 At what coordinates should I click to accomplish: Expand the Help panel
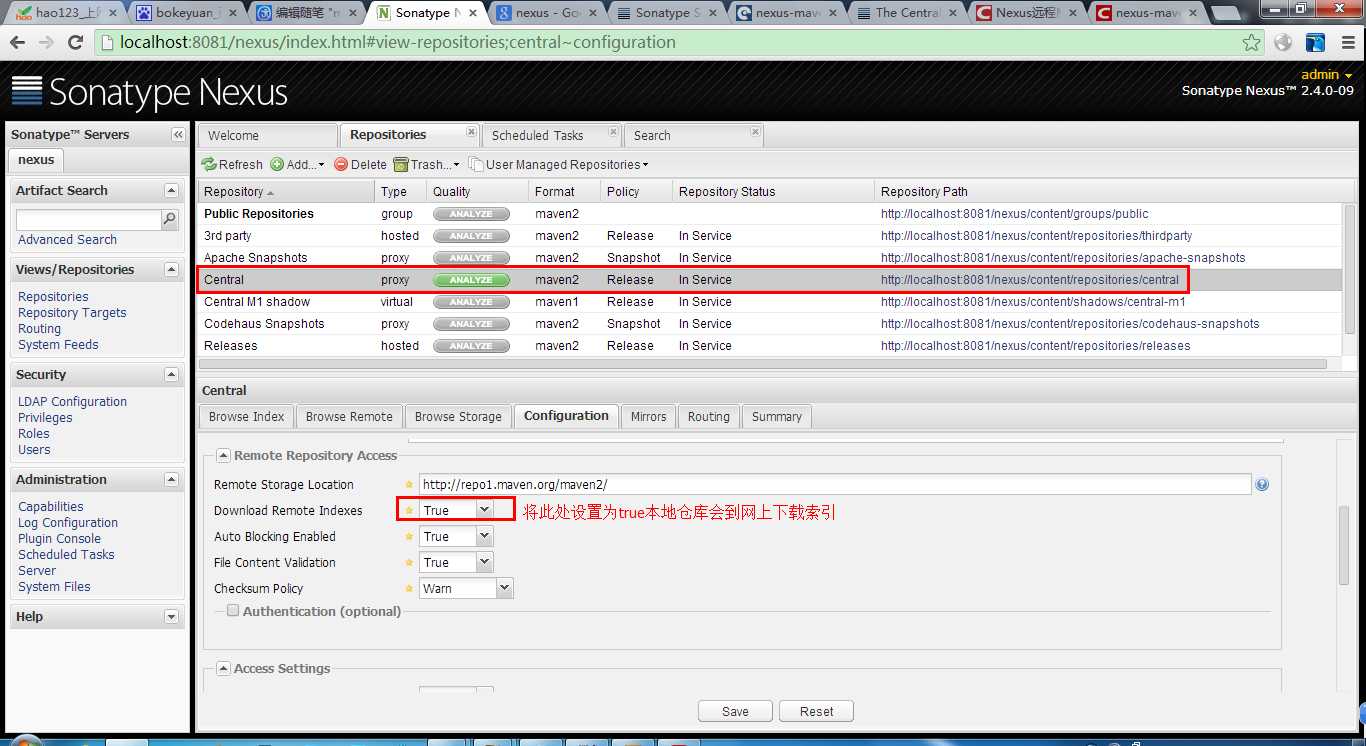point(171,616)
